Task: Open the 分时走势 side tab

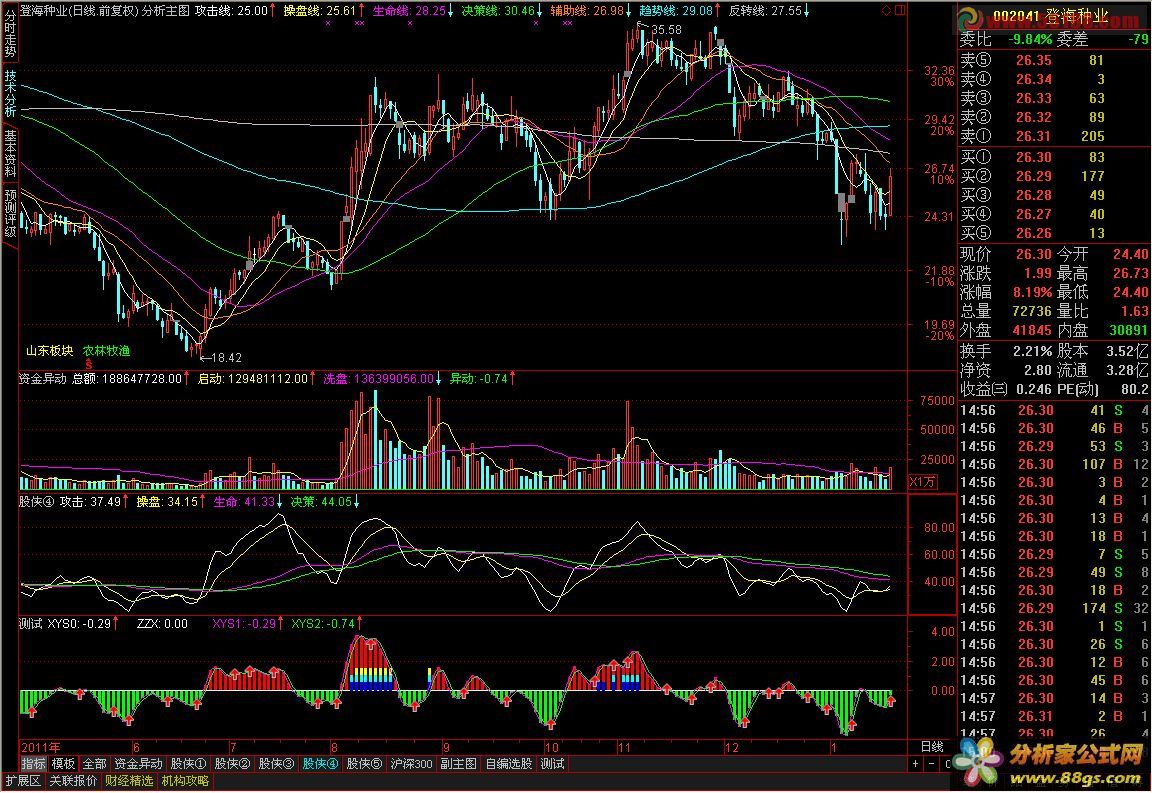Action: [x=10, y=32]
